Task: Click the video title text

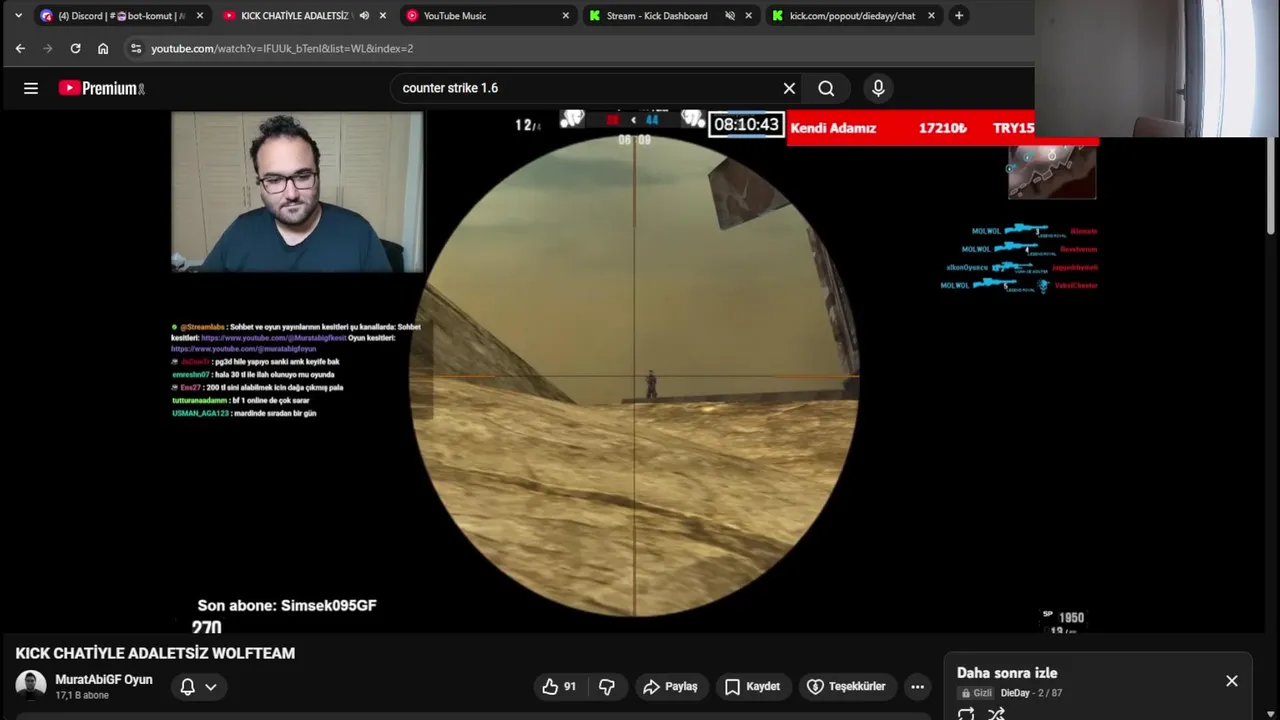Action: pyautogui.click(x=155, y=653)
